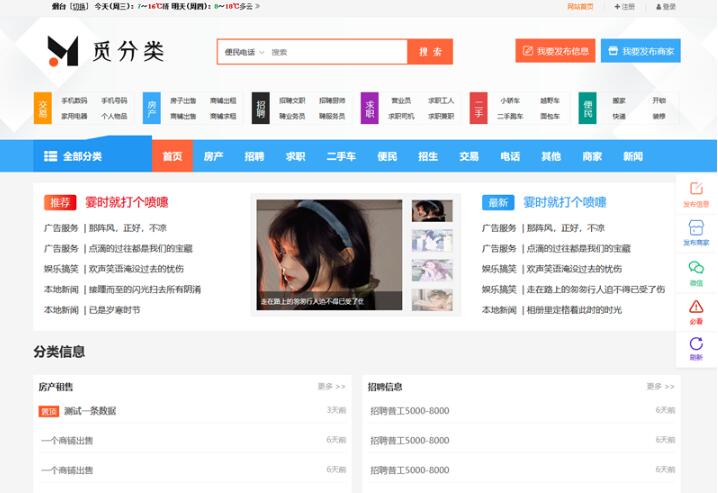Open the red 推荐 headline 雯时就打个喷嚏
Image resolution: width=718 pixels, height=493 pixels.
point(127,202)
